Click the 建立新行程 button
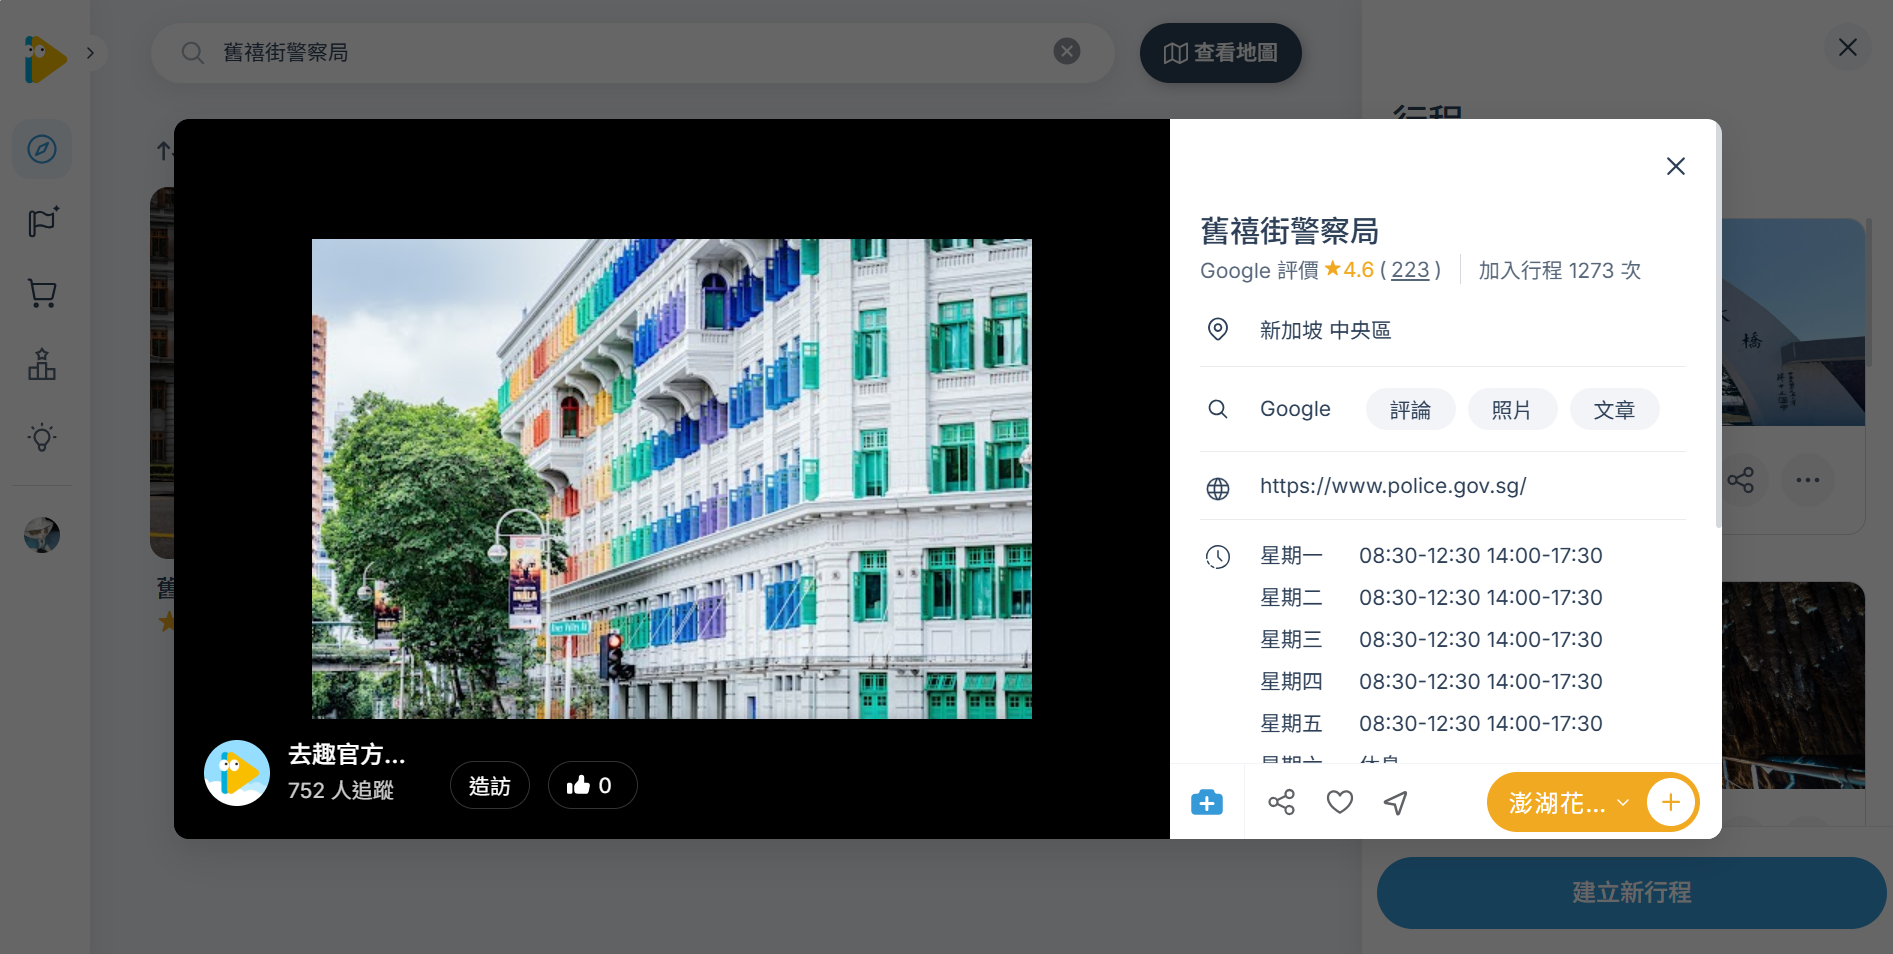Viewport: 1893px width, 954px height. [1632, 893]
